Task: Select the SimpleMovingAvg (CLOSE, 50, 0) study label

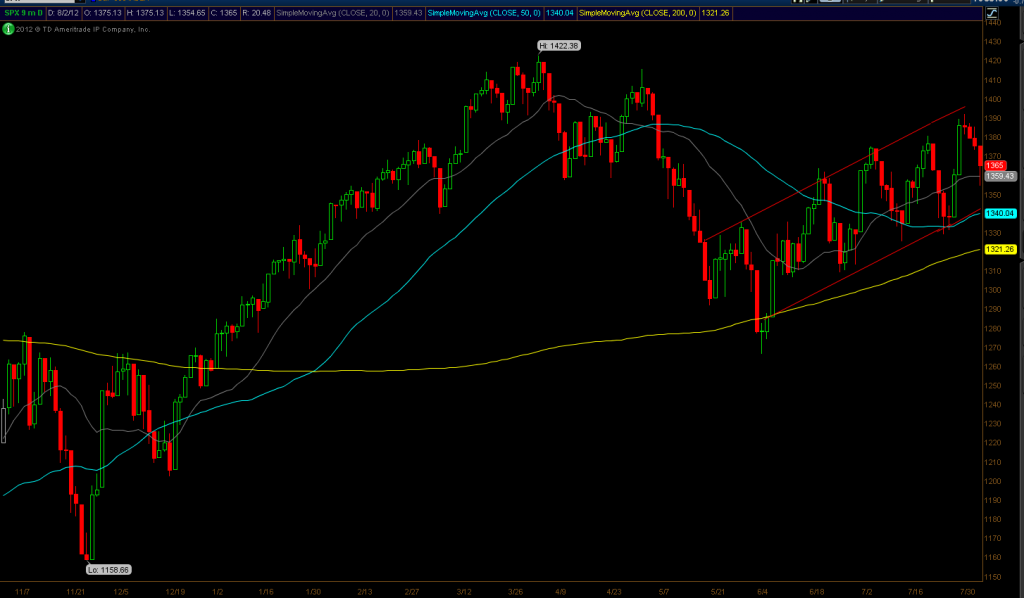Action: tap(484, 13)
